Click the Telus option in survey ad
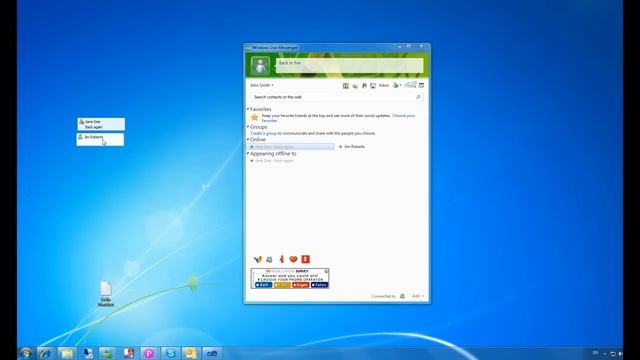Viewport: 640px width, 360px height. [319, 285]
